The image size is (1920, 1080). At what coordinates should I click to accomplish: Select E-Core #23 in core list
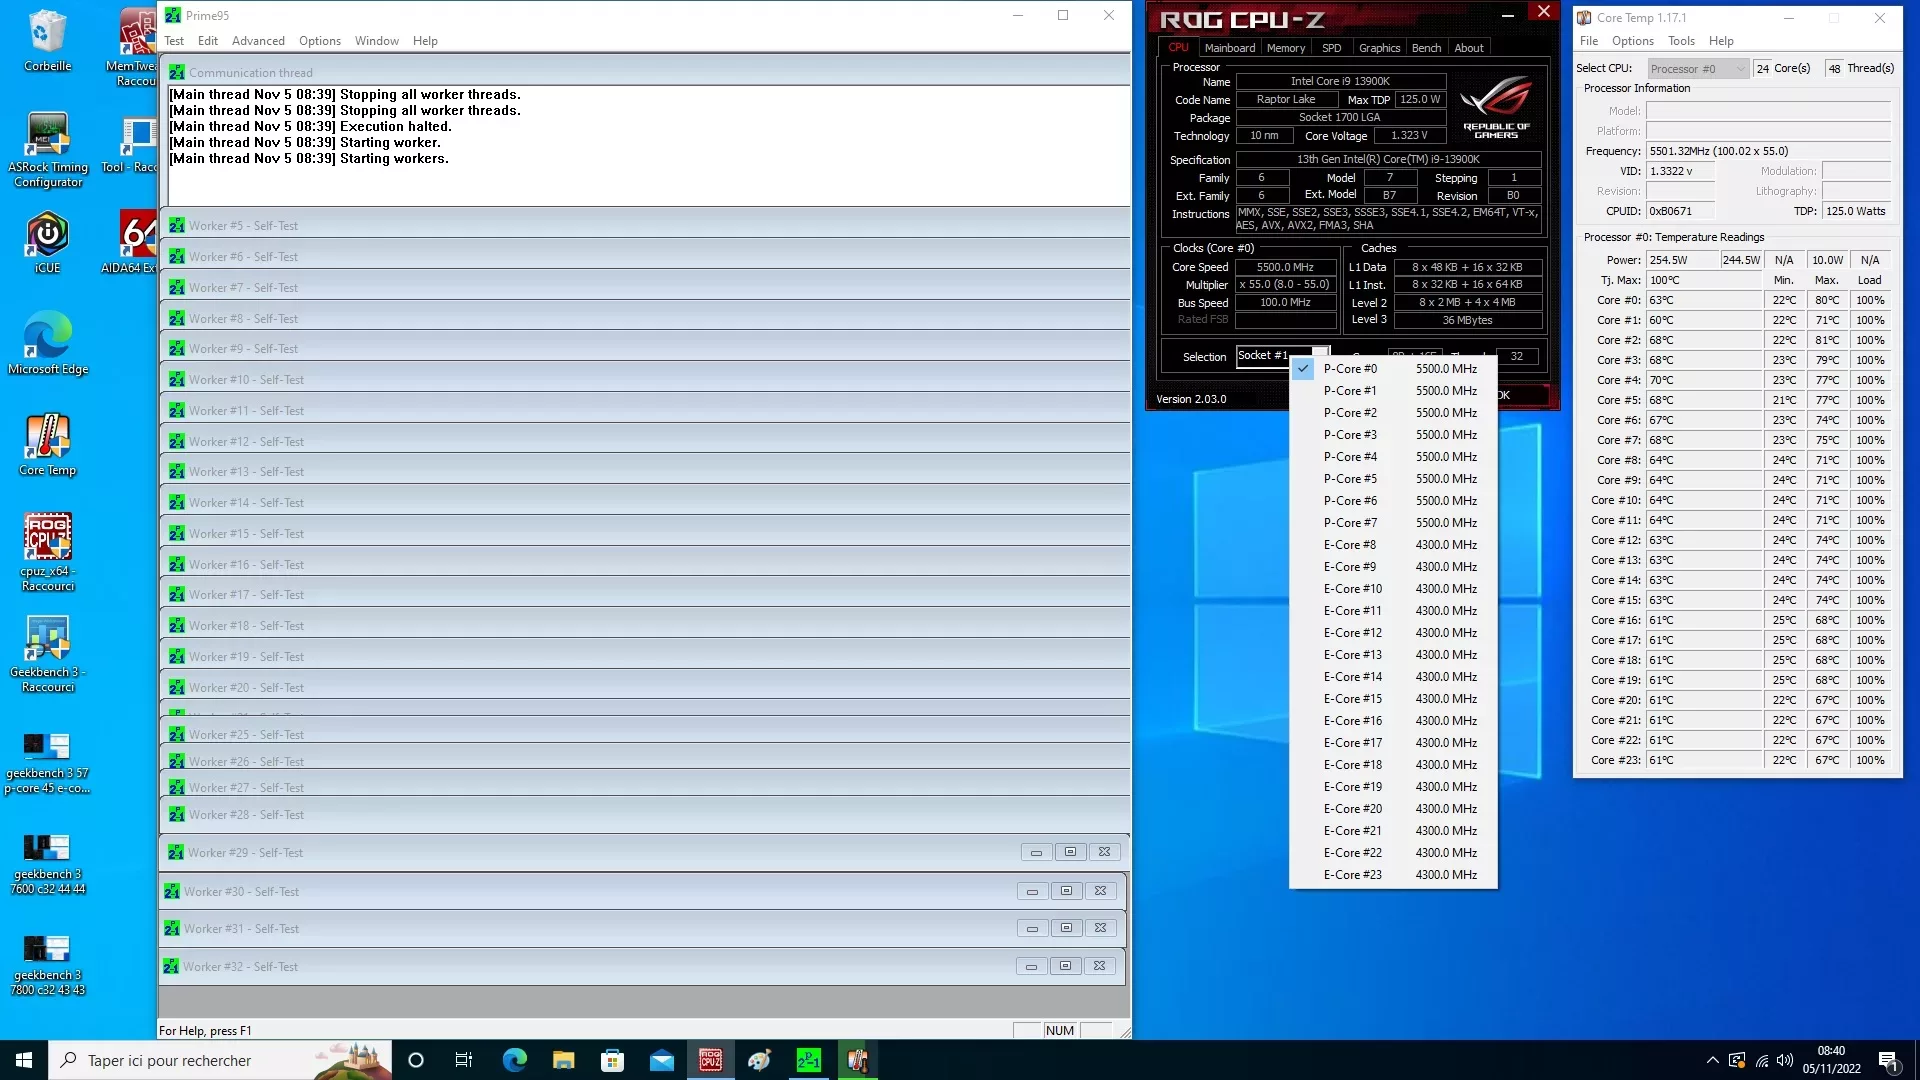tap(1394, 875)
